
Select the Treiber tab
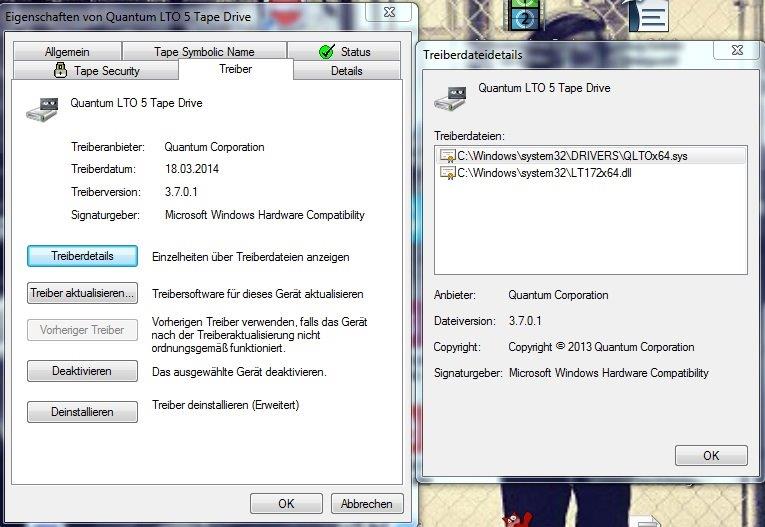[236, 69]
